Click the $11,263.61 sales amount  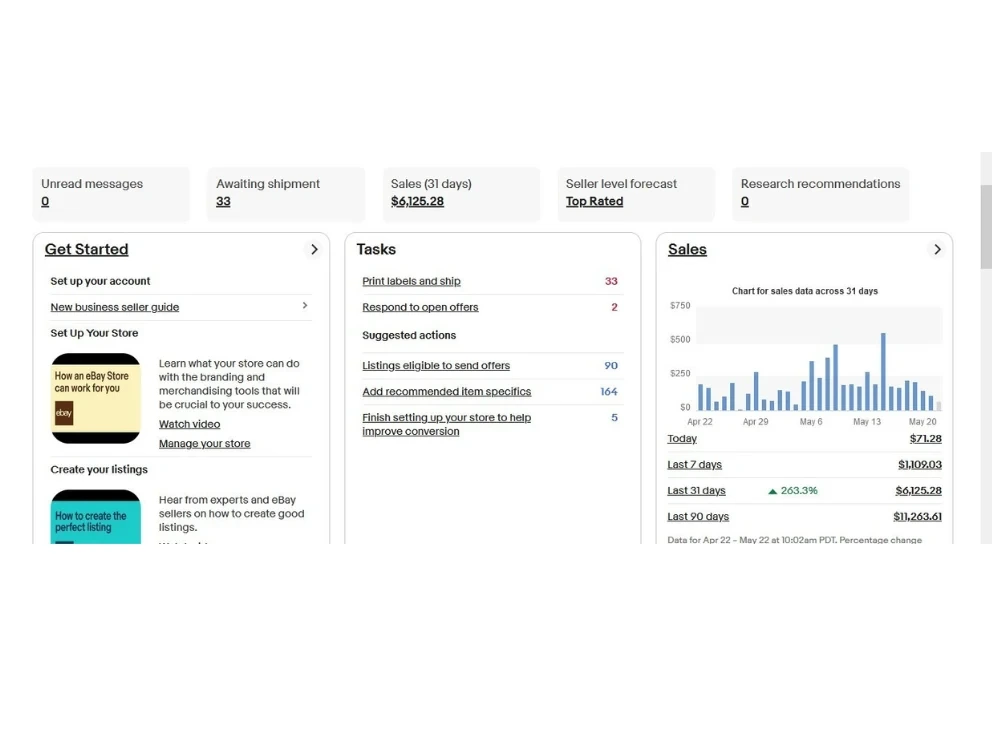917,517
